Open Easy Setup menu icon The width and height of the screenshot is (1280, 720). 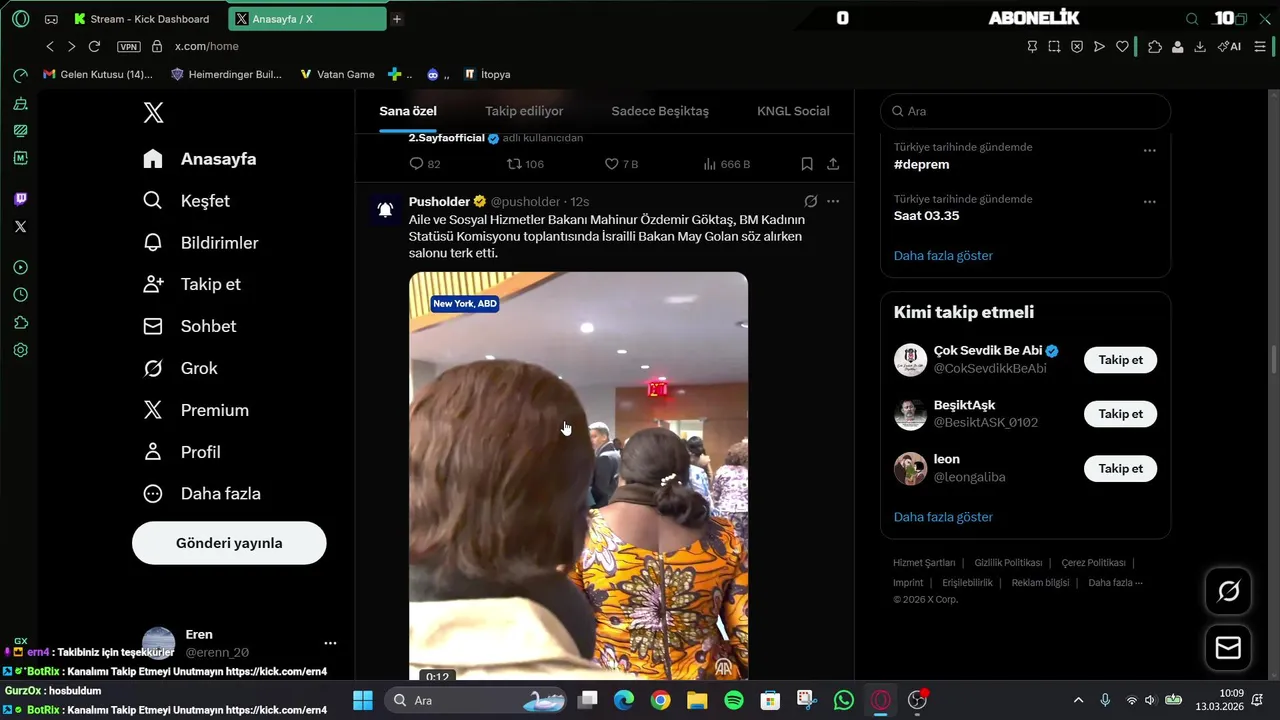[1260, 46]
